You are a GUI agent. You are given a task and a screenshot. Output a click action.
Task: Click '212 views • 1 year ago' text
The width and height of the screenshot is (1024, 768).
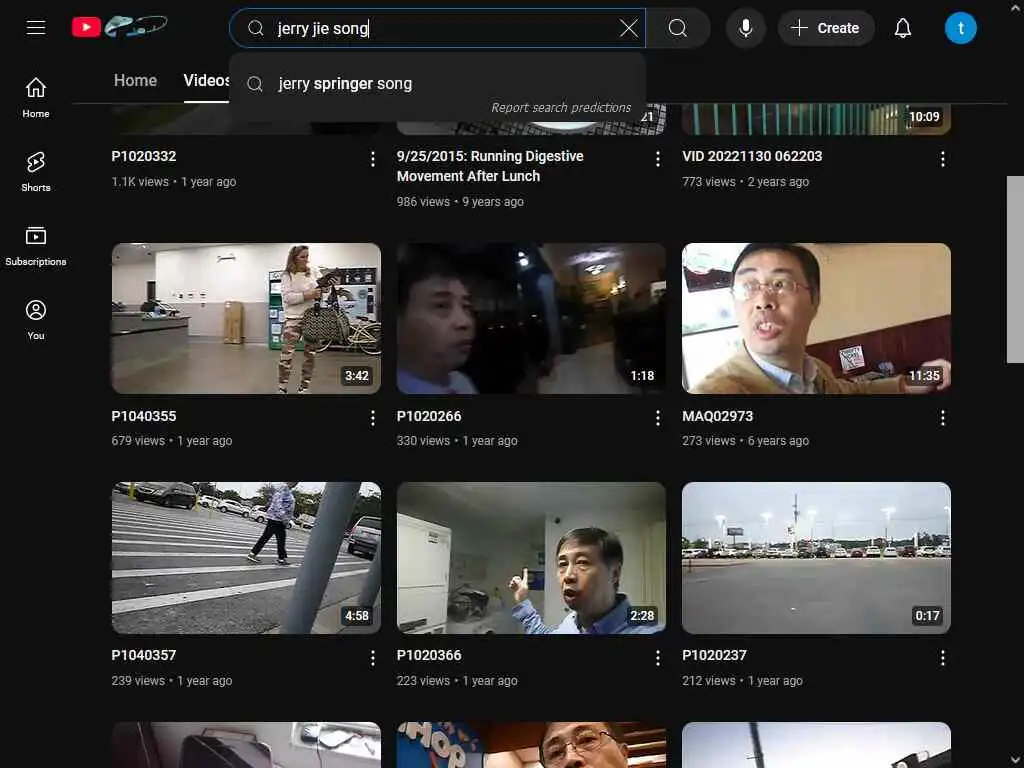click(x=742, y=680)
